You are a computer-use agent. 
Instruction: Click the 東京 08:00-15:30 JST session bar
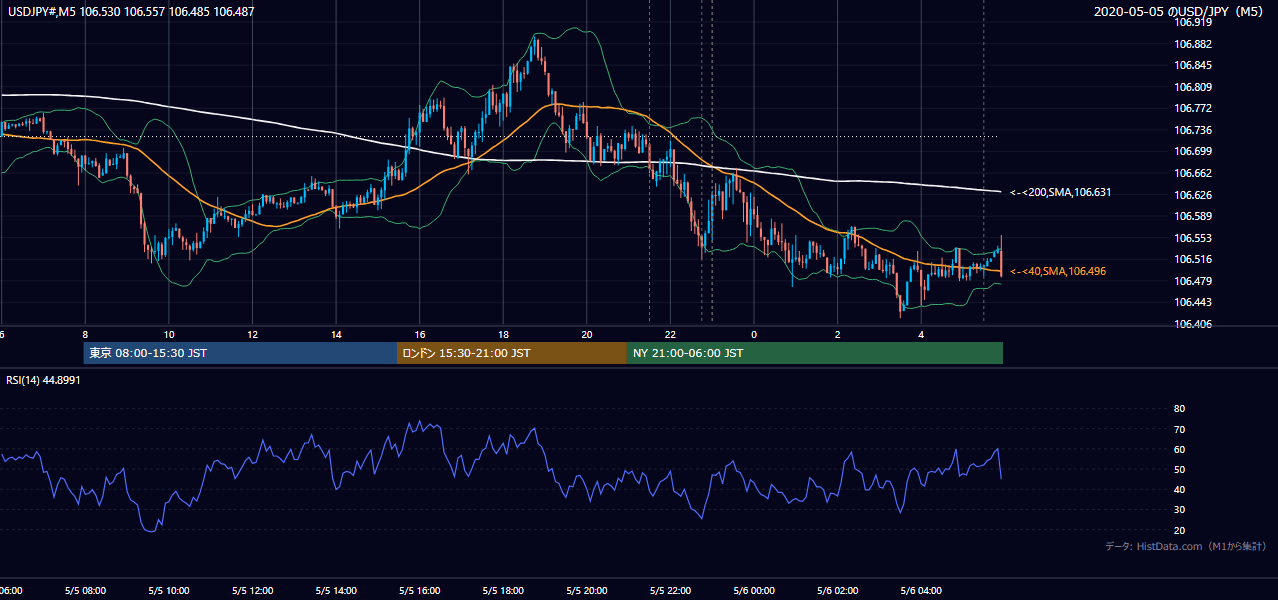(240, 353)
